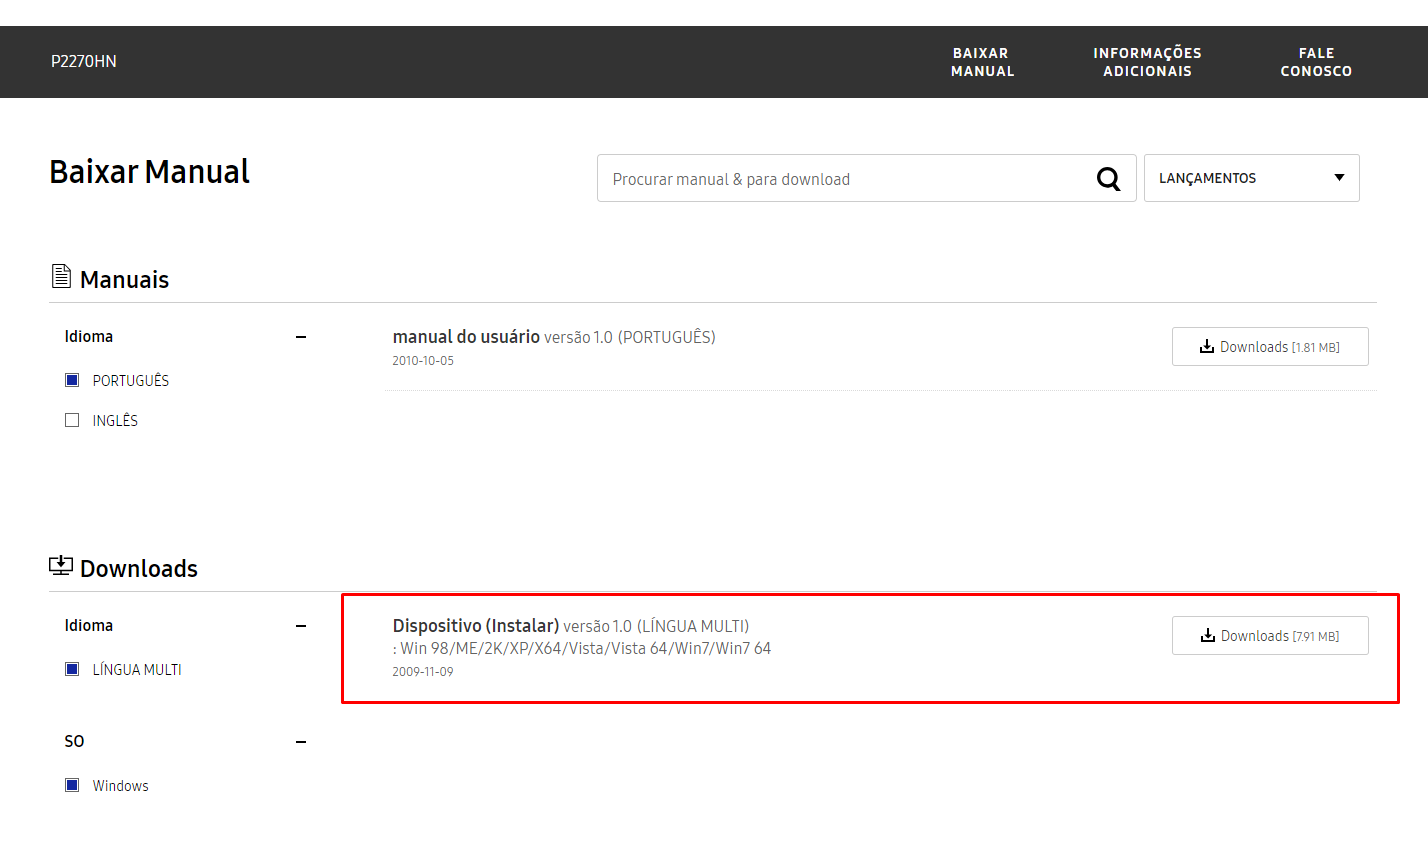Download the 1.81 MB user manual
This screenshot has height=857, width=1428.
1270,347
